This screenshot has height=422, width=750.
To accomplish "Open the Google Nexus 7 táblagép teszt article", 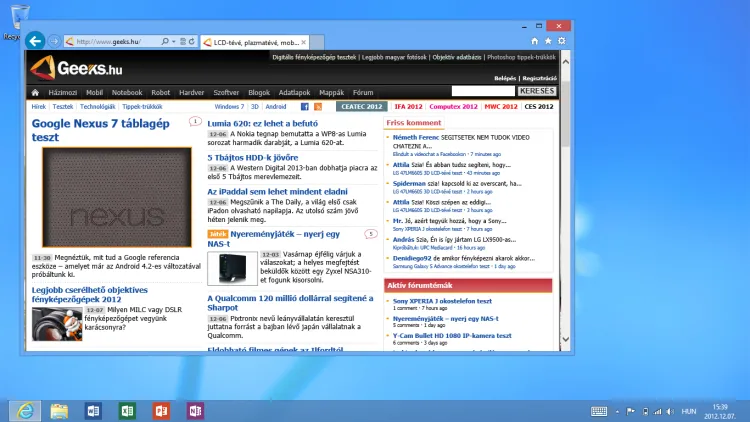I will (x=91, y=130).
